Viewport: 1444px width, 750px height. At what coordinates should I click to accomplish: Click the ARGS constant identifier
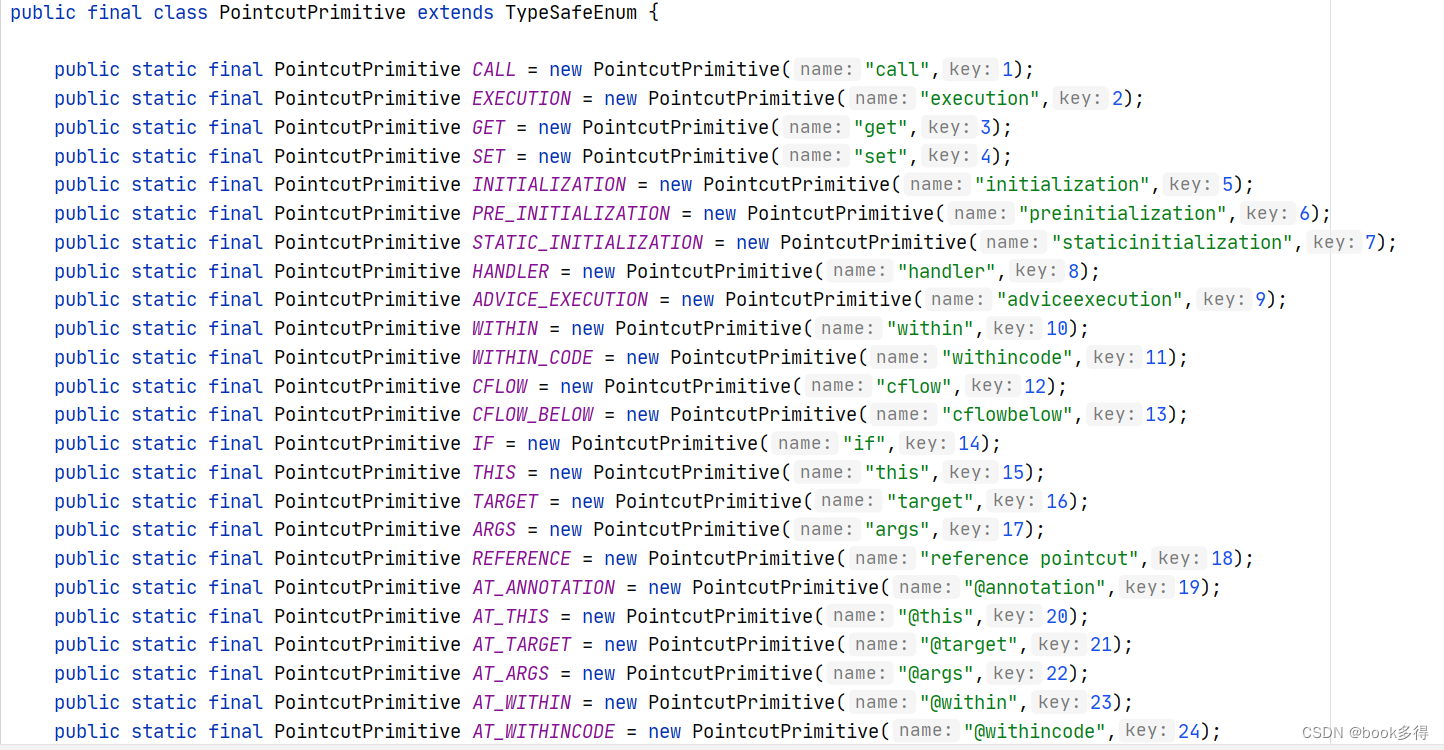point(494,530)
